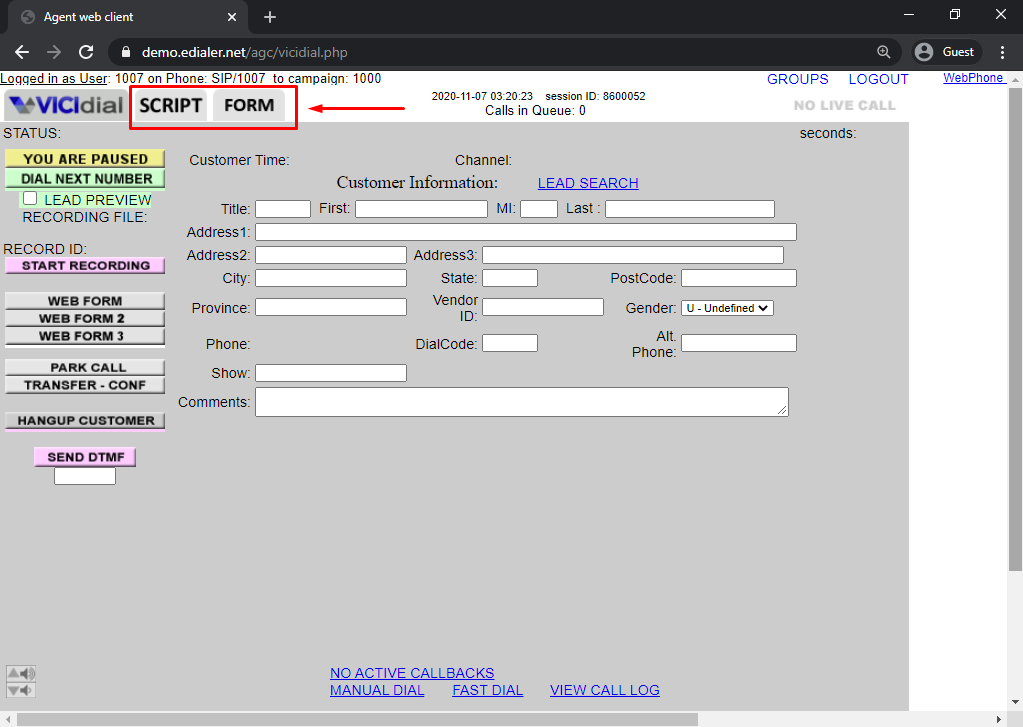Screen dimensions: 1023x727
Task: Click the site lock icon in address bar
Action: point(127,52)
